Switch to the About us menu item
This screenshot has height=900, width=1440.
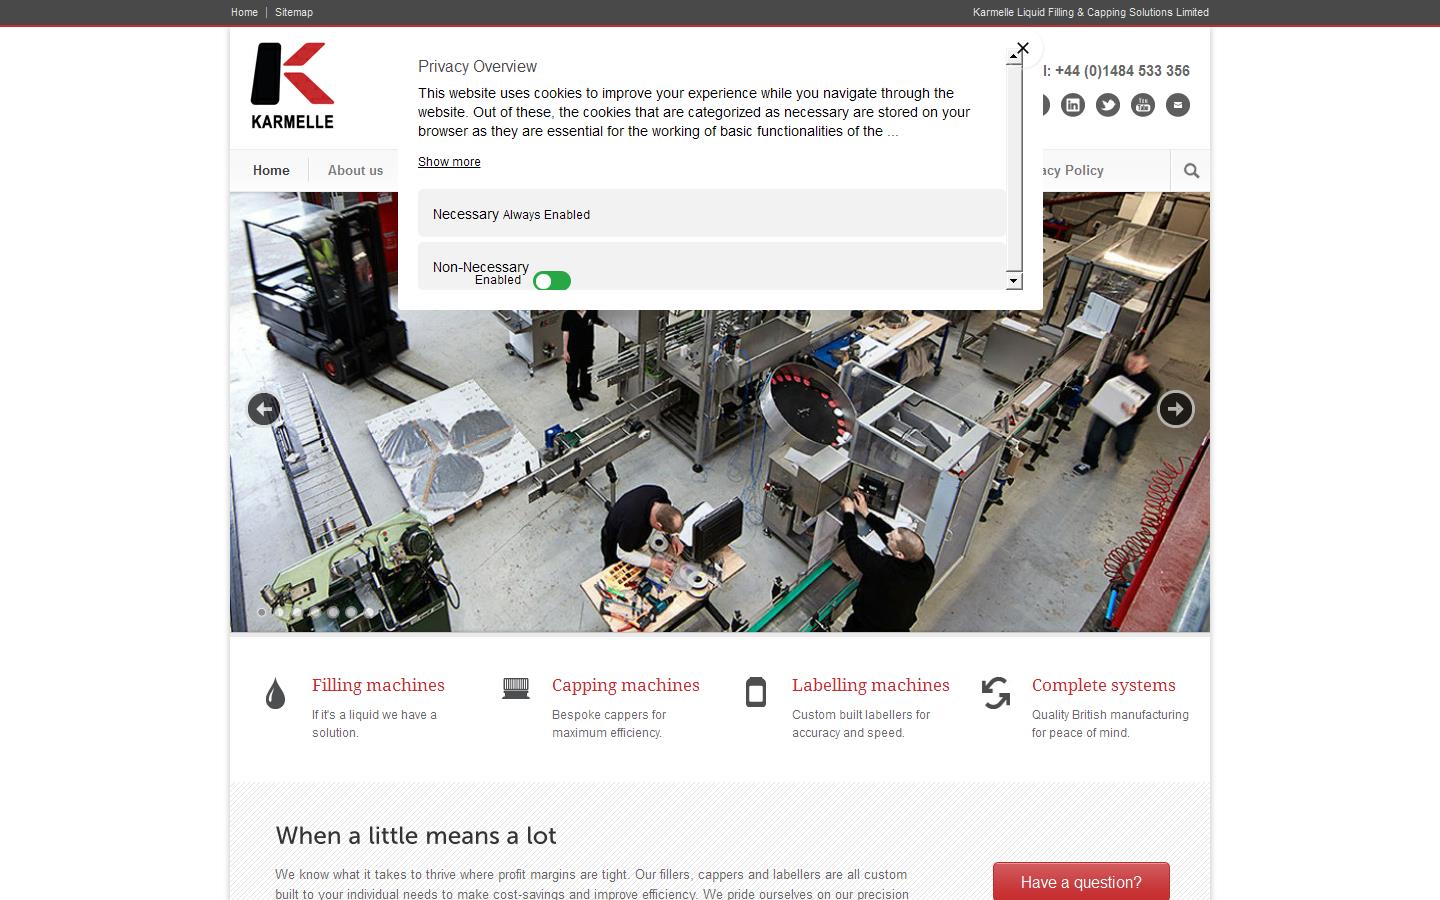point(355,170)
